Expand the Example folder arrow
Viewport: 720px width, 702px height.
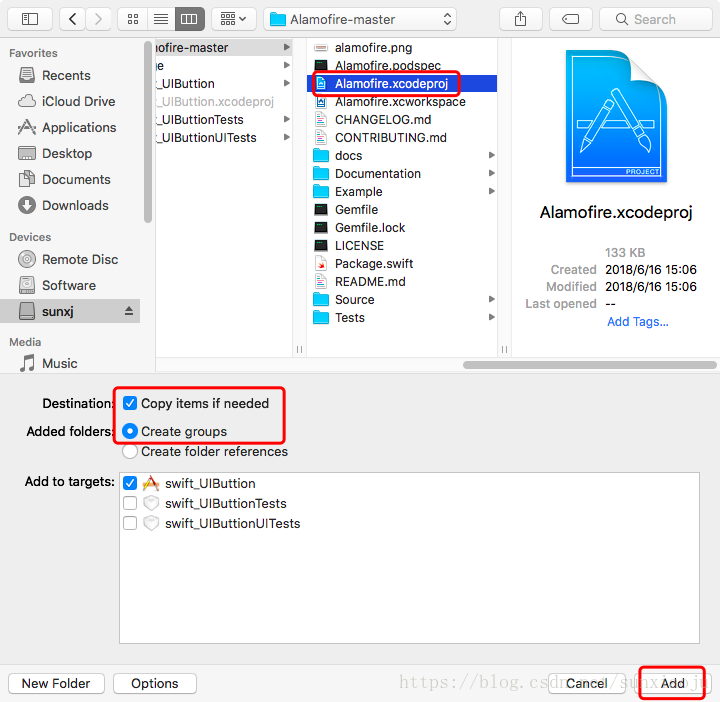coord(491,191)
